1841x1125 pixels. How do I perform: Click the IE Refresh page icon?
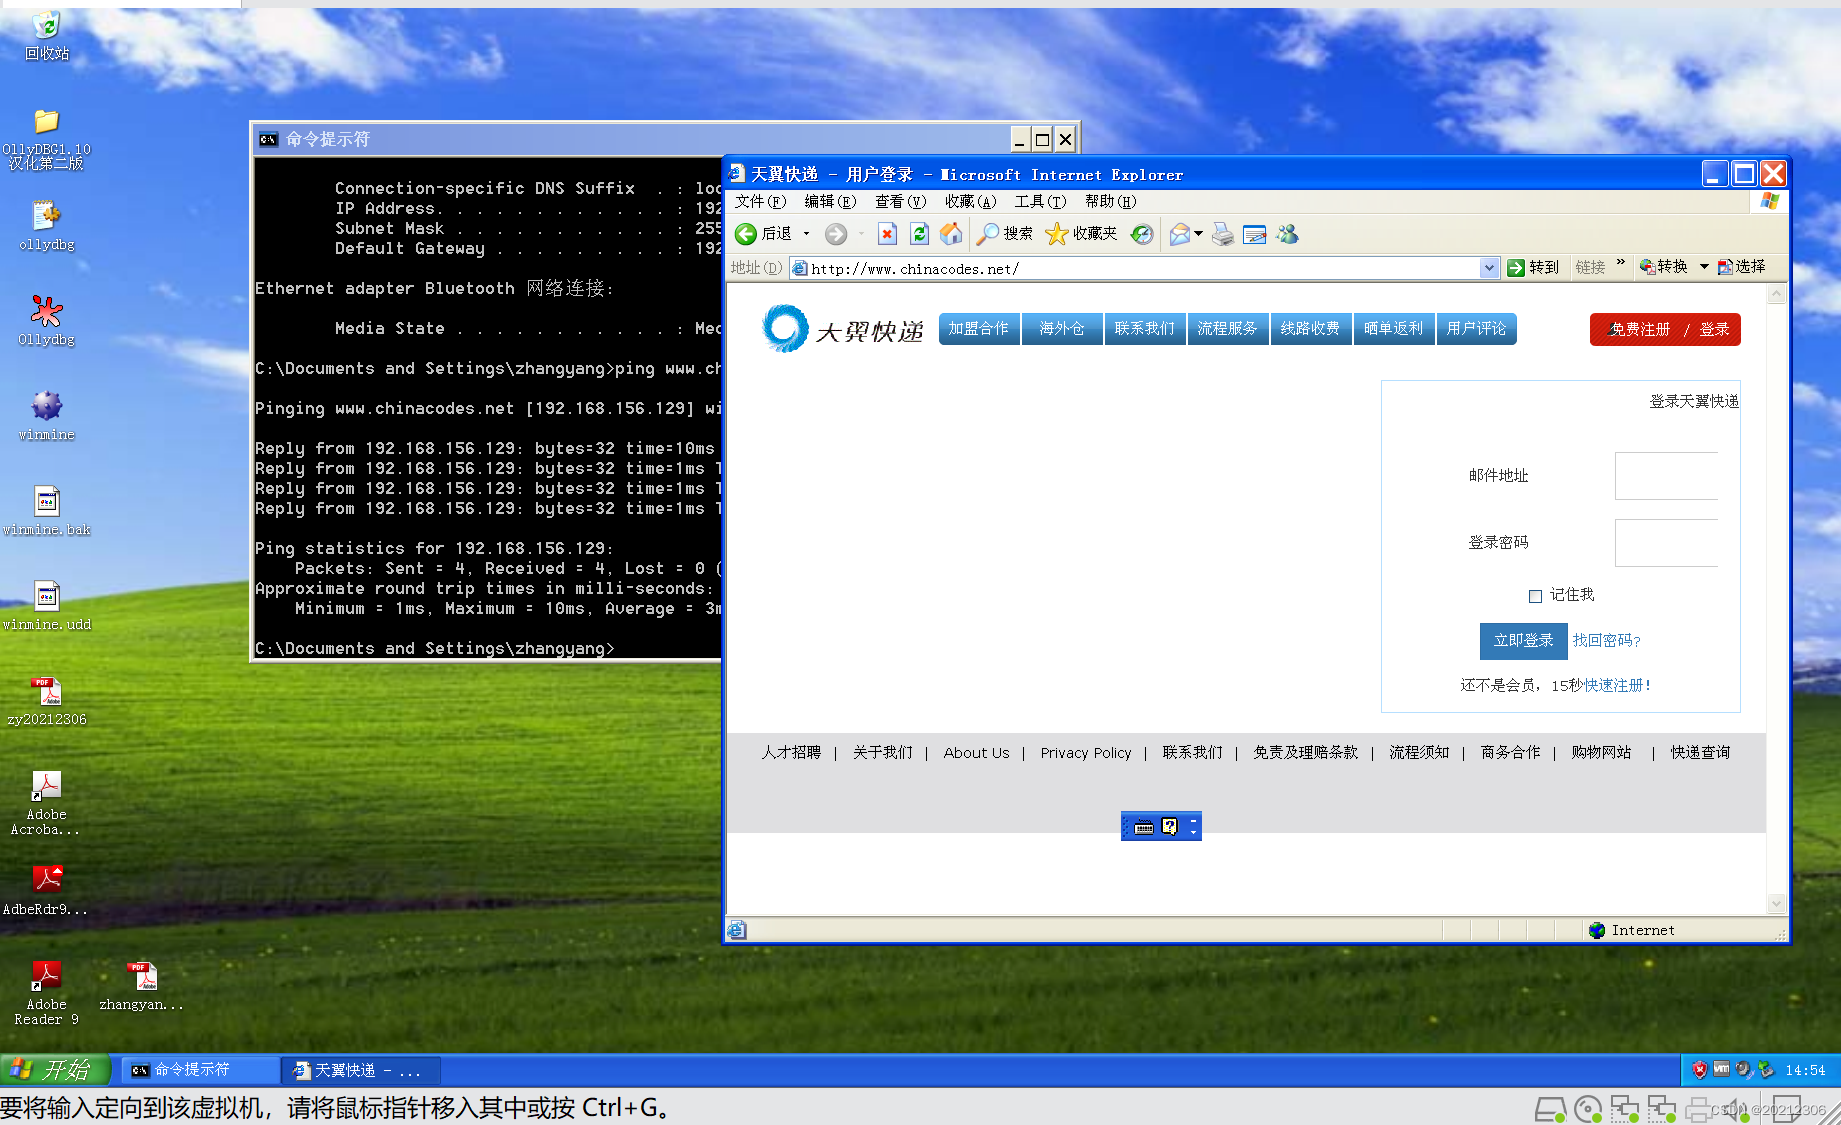[x=919, y=234]
